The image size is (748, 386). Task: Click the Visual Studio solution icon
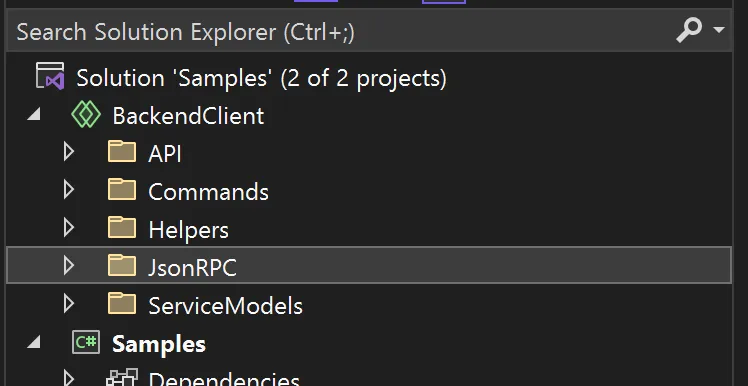click(50, 76)
